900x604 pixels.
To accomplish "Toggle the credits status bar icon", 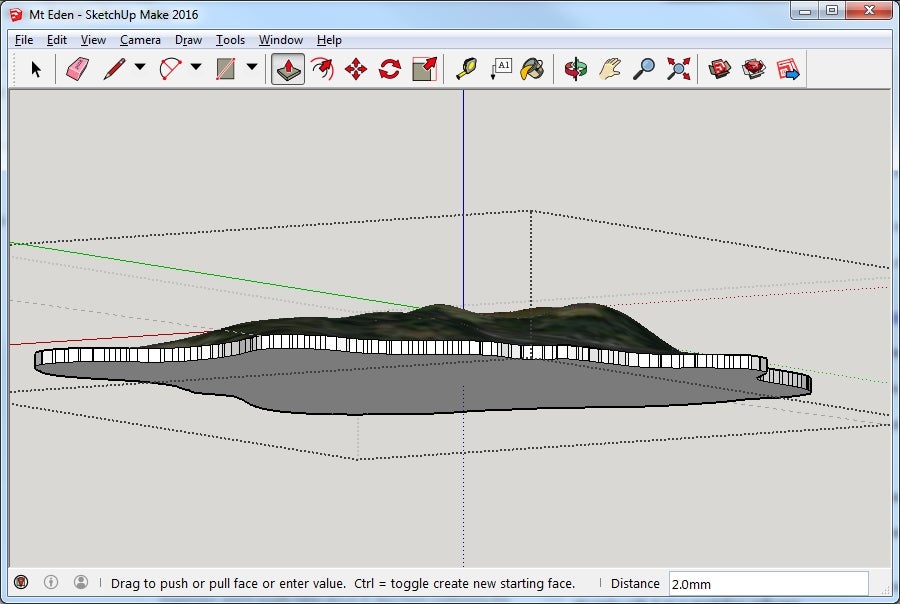I will [x=51, y=582].
